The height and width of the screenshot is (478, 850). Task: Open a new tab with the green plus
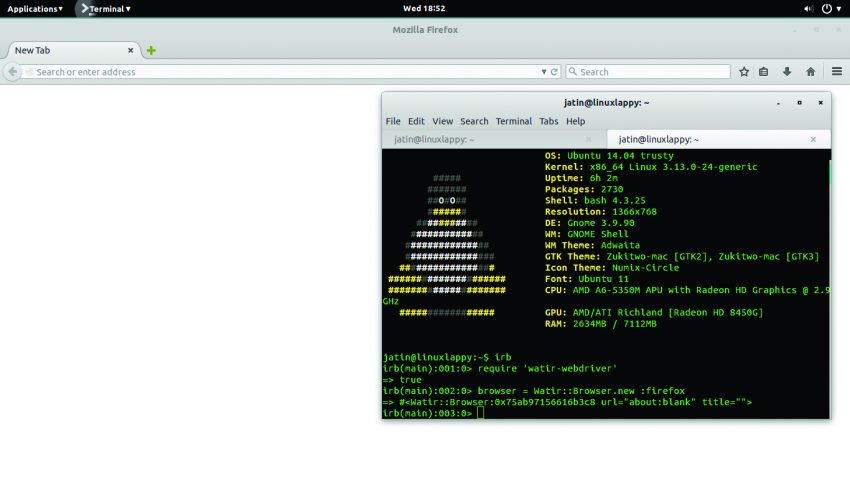[151, 50]
